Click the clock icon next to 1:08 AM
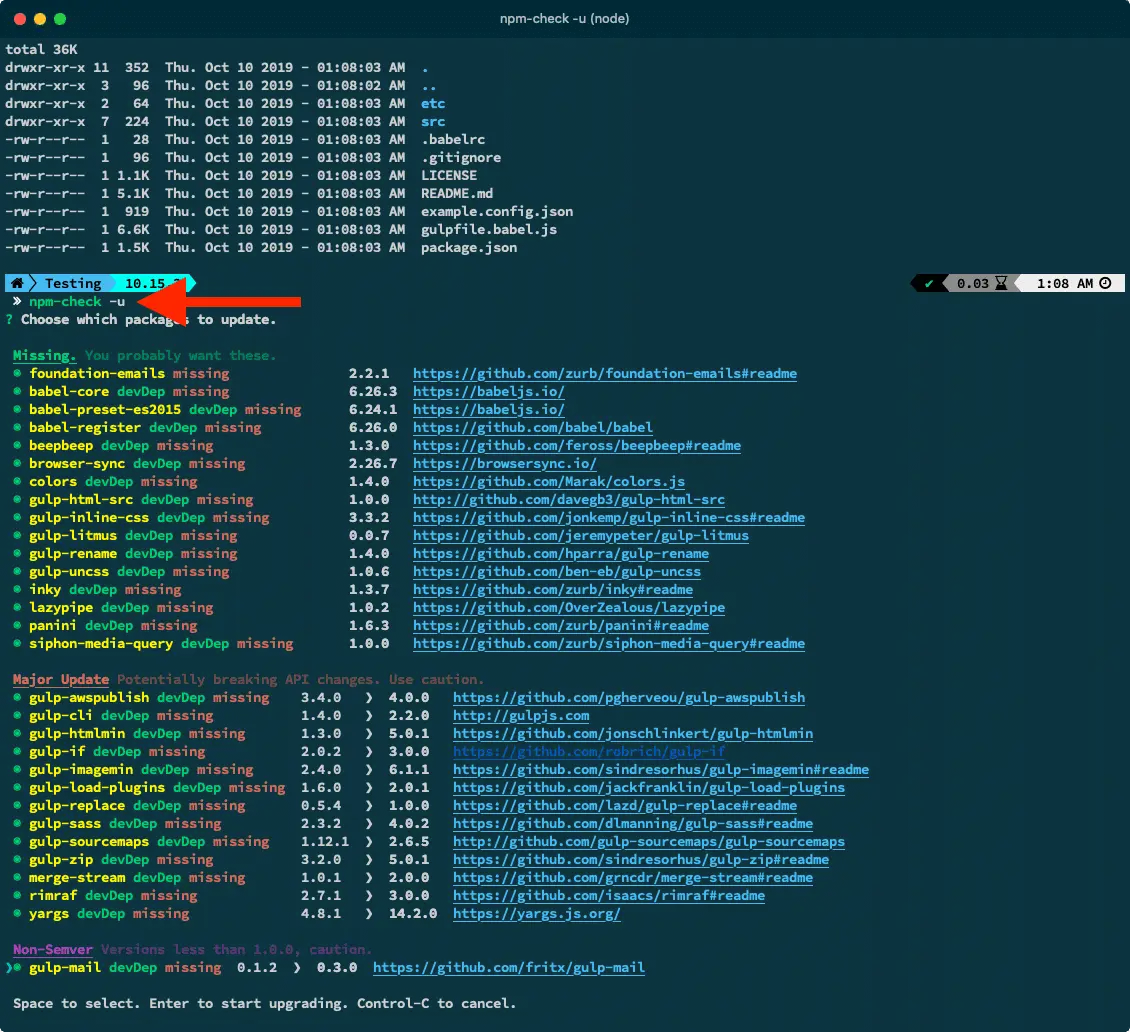The image size is (1130, 1032). point(1105,283)
